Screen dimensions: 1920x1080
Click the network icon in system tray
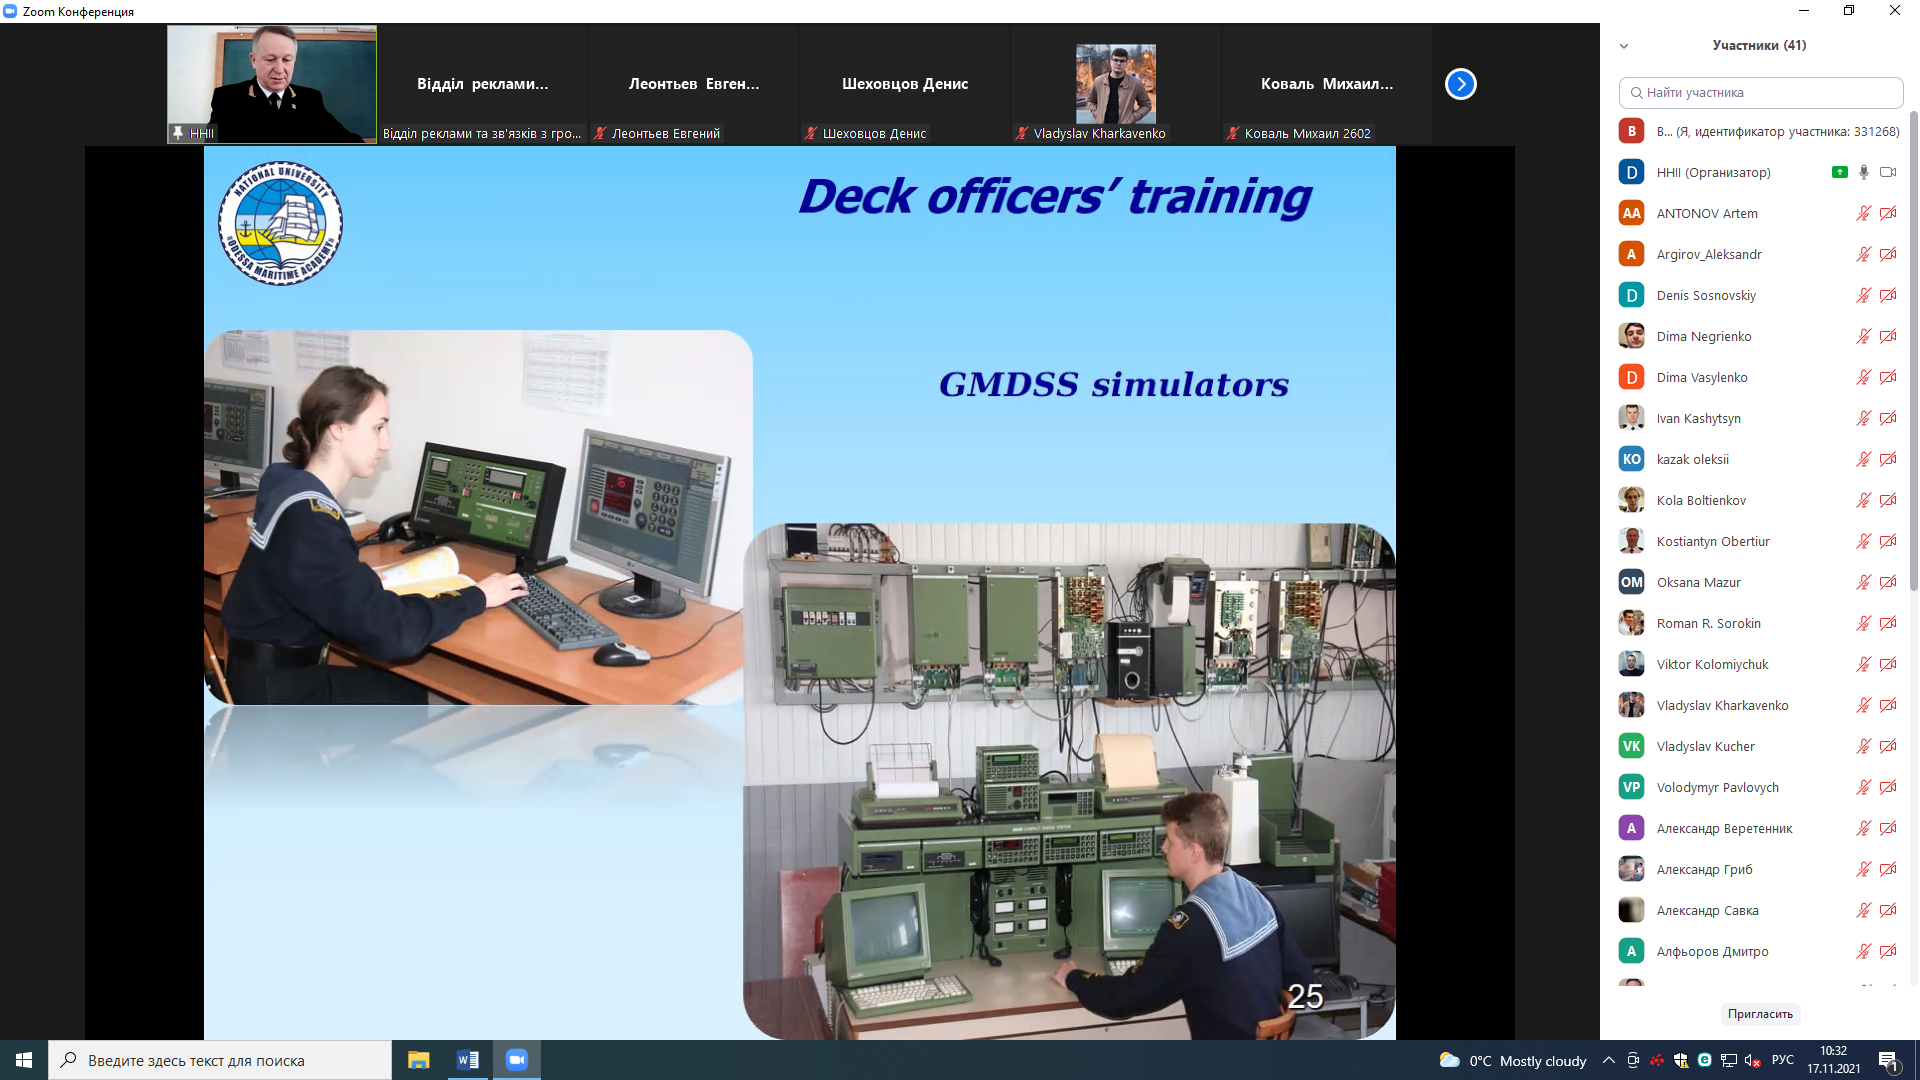pos(1728,1060)
